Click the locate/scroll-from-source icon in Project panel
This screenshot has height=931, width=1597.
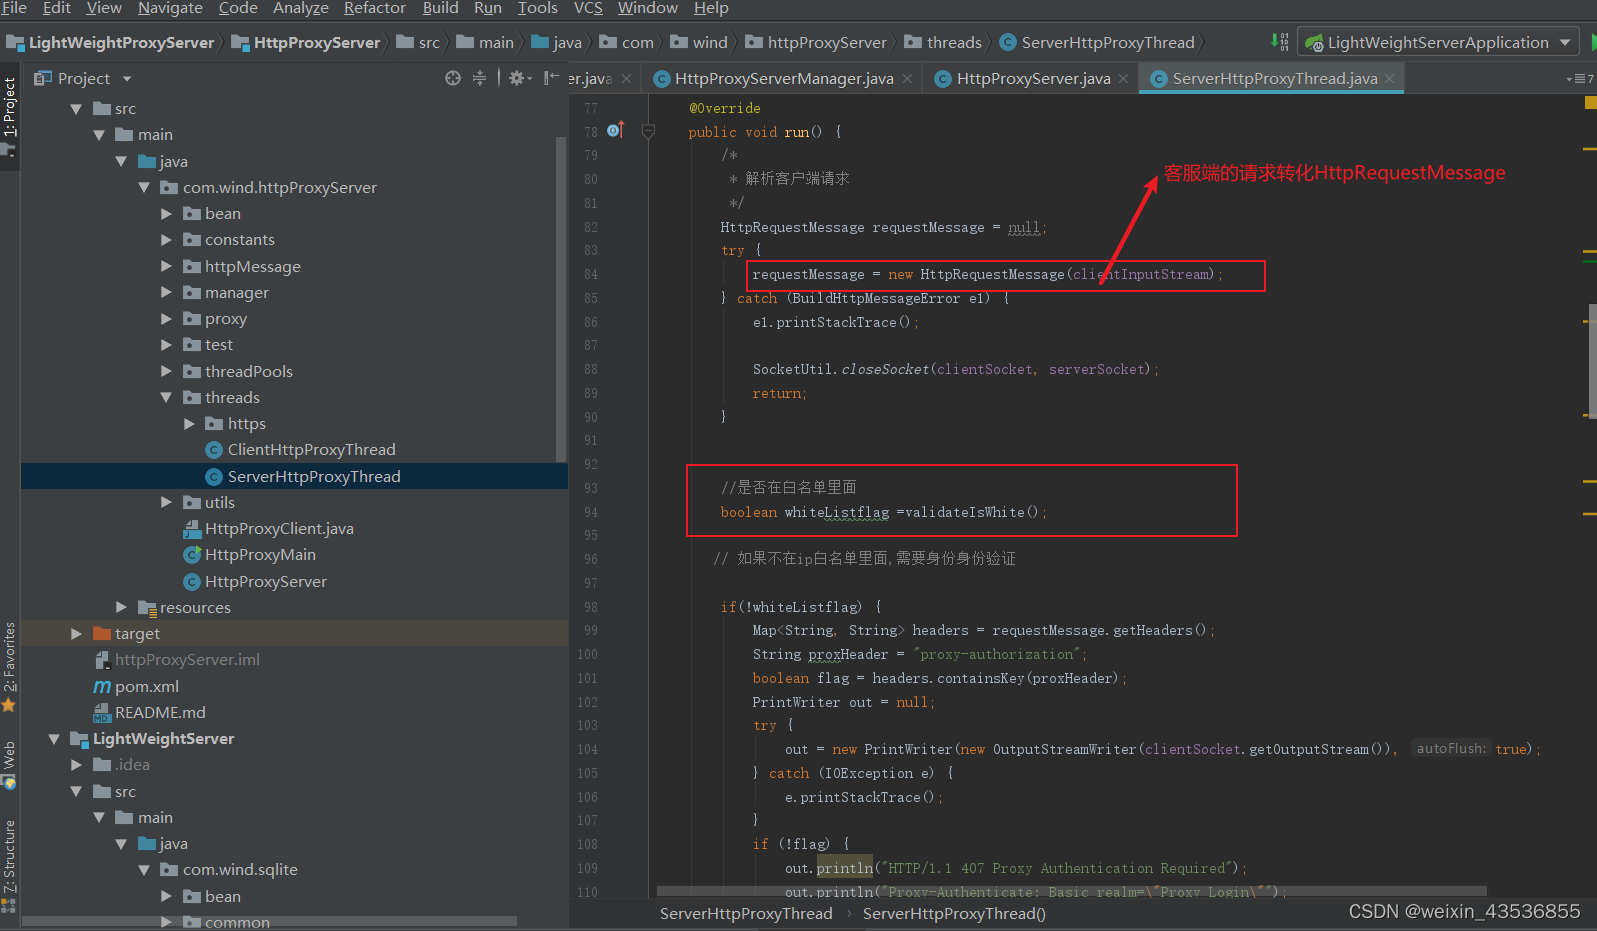pos(453,78)
